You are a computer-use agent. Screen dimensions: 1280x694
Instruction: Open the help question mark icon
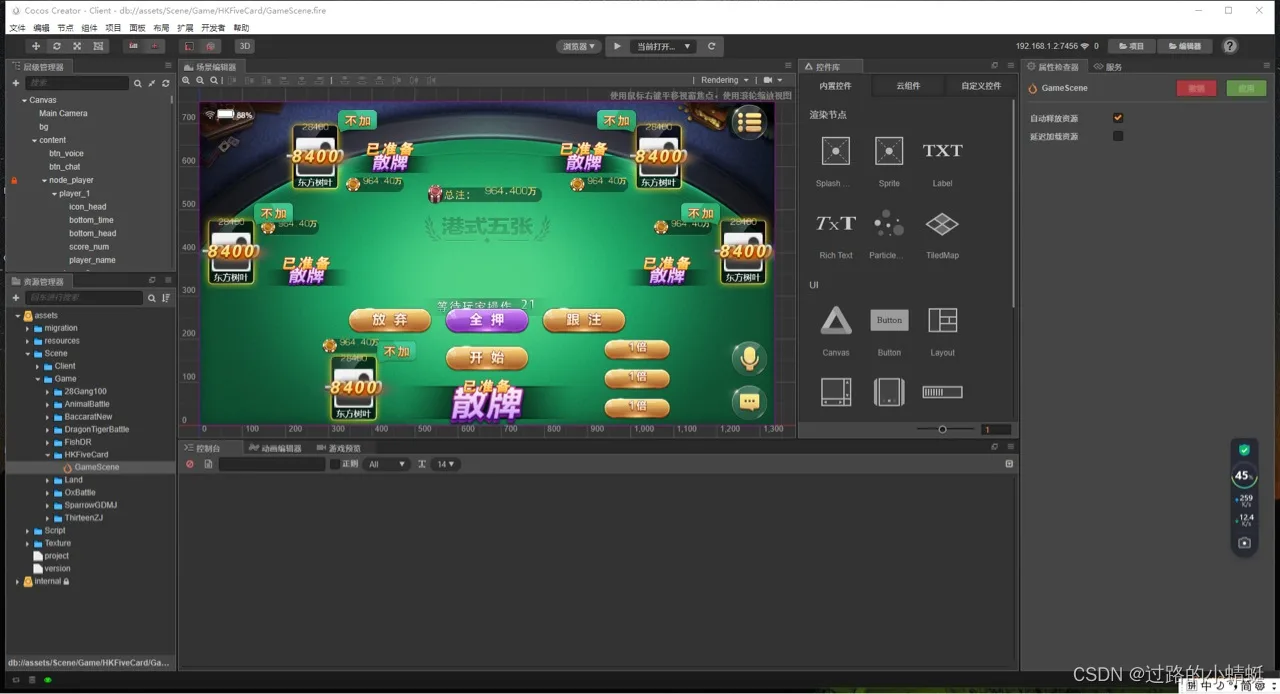(x=1230, y=46)
